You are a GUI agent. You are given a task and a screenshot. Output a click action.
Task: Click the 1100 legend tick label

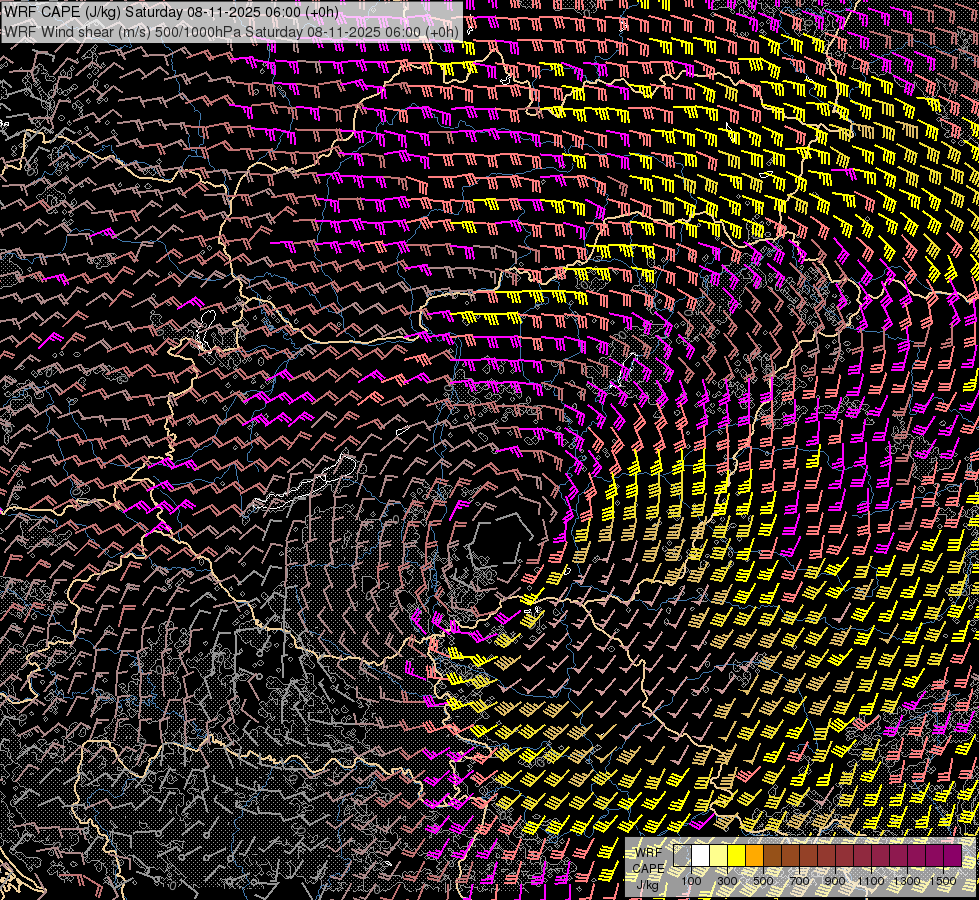click(871, 881)
